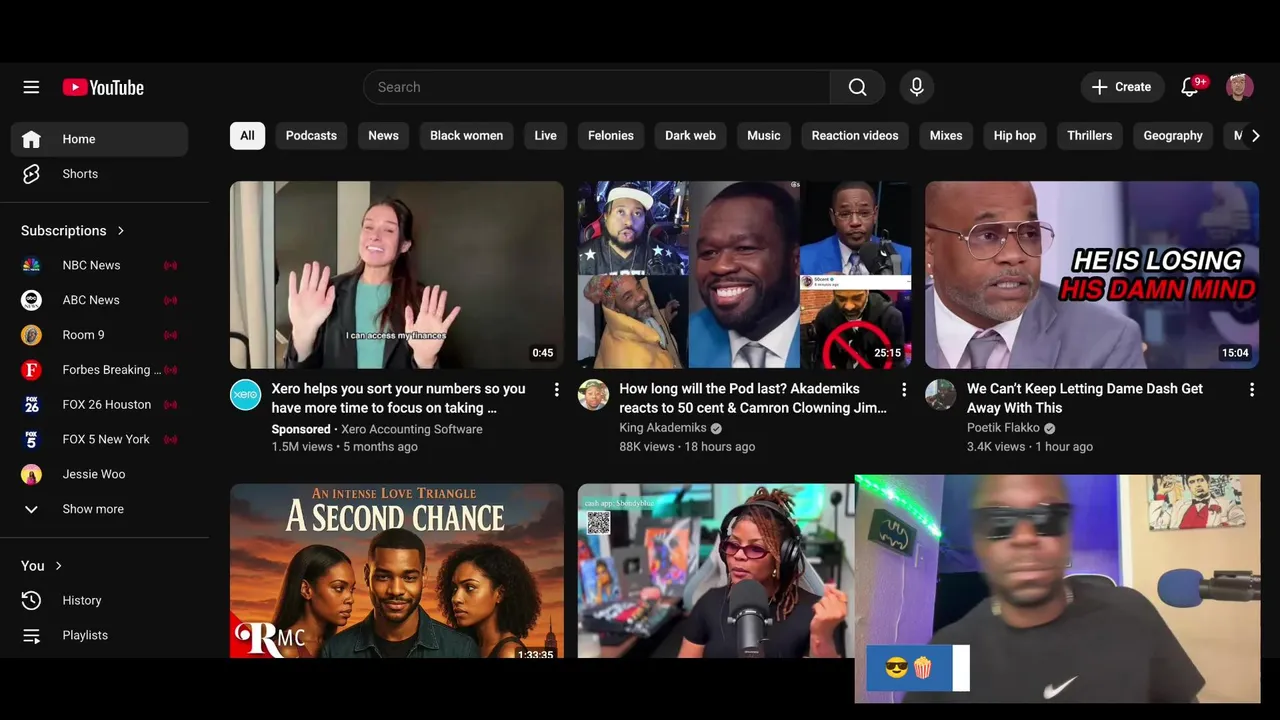The image size is (1280, 720).
Task: Open the Xero video title link
Action: 398,398
